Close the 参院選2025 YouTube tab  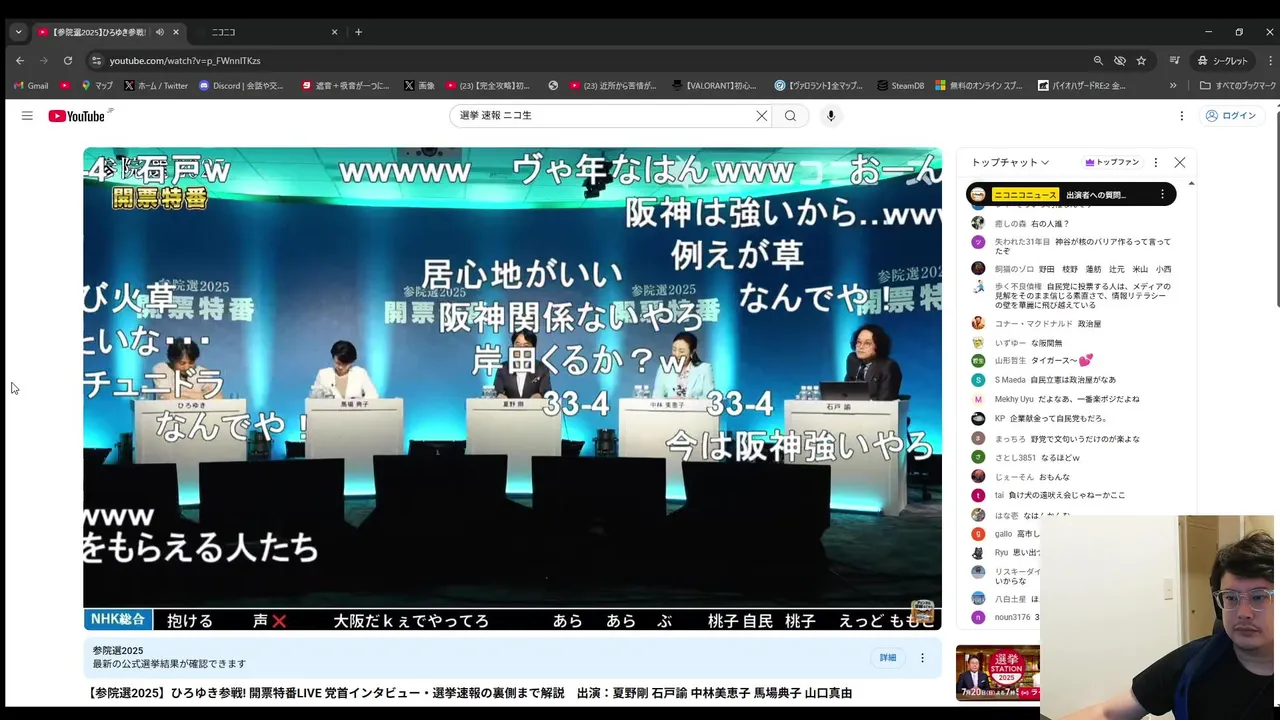click(x=176, y=32)
